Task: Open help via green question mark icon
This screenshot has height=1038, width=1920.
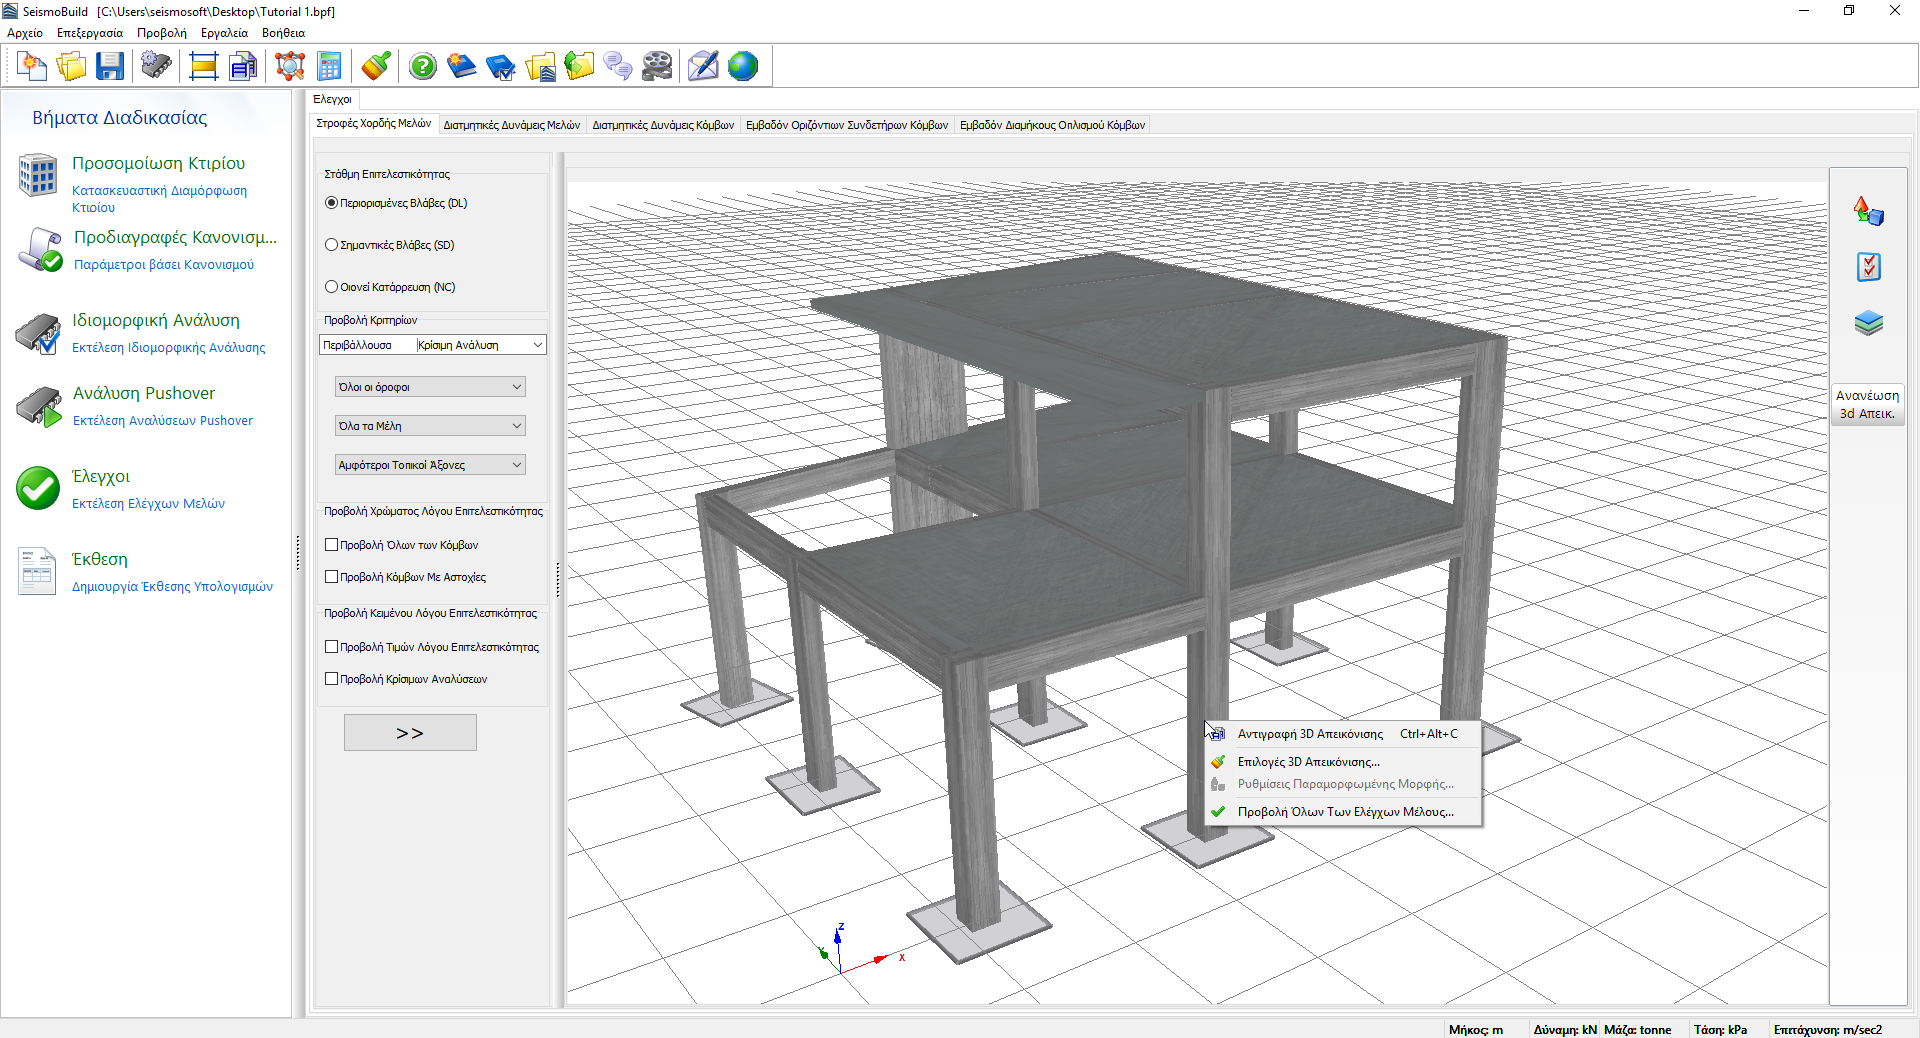Action: click(423, 67)
